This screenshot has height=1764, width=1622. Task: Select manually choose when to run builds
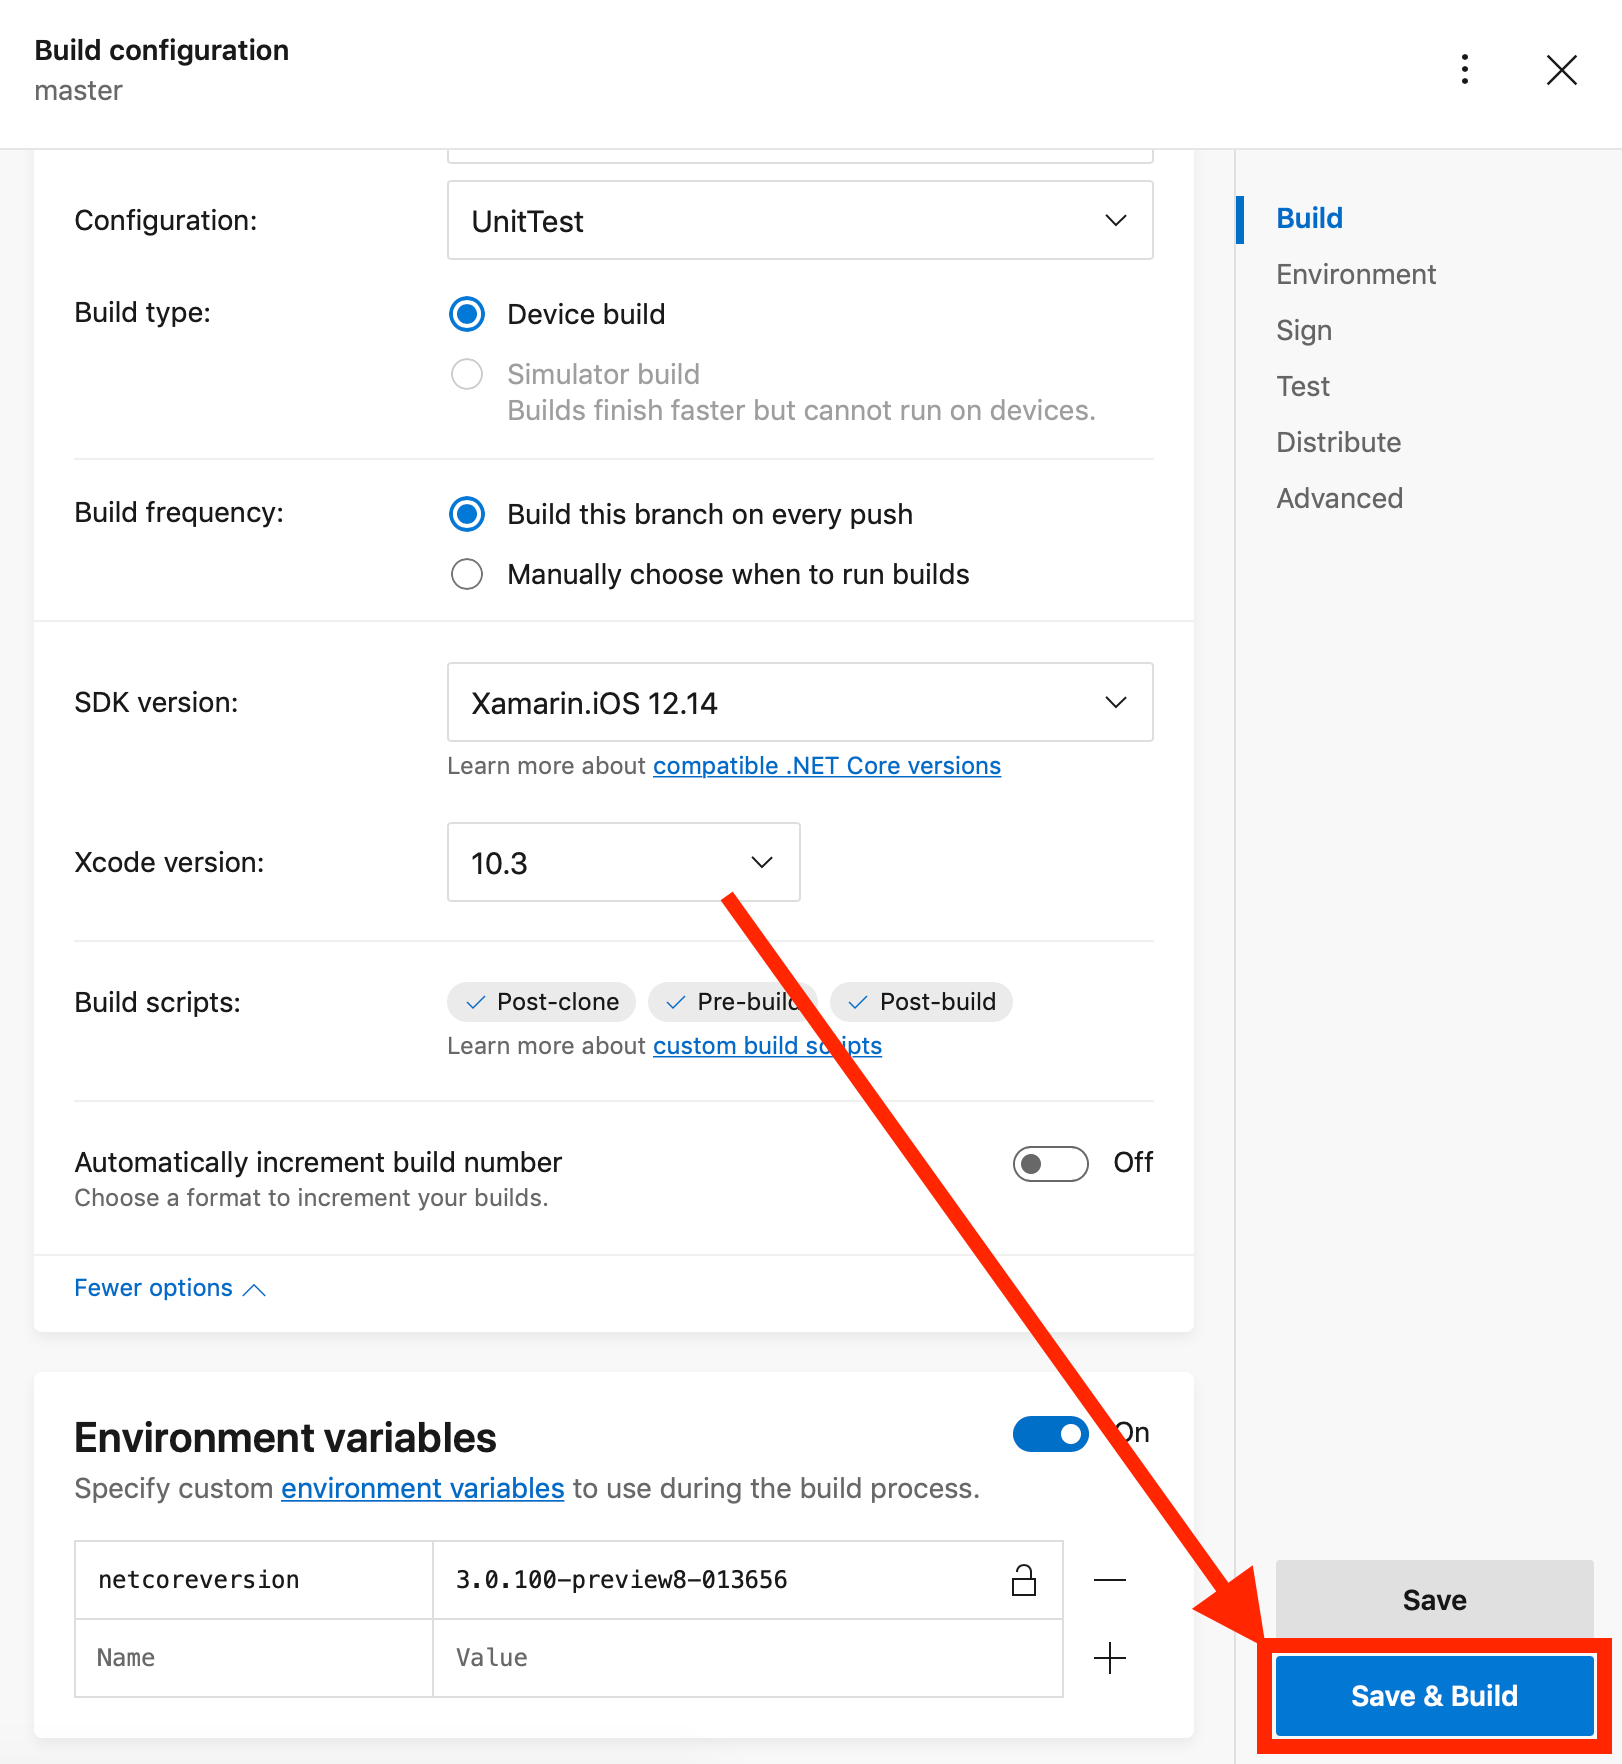point(466,574)
